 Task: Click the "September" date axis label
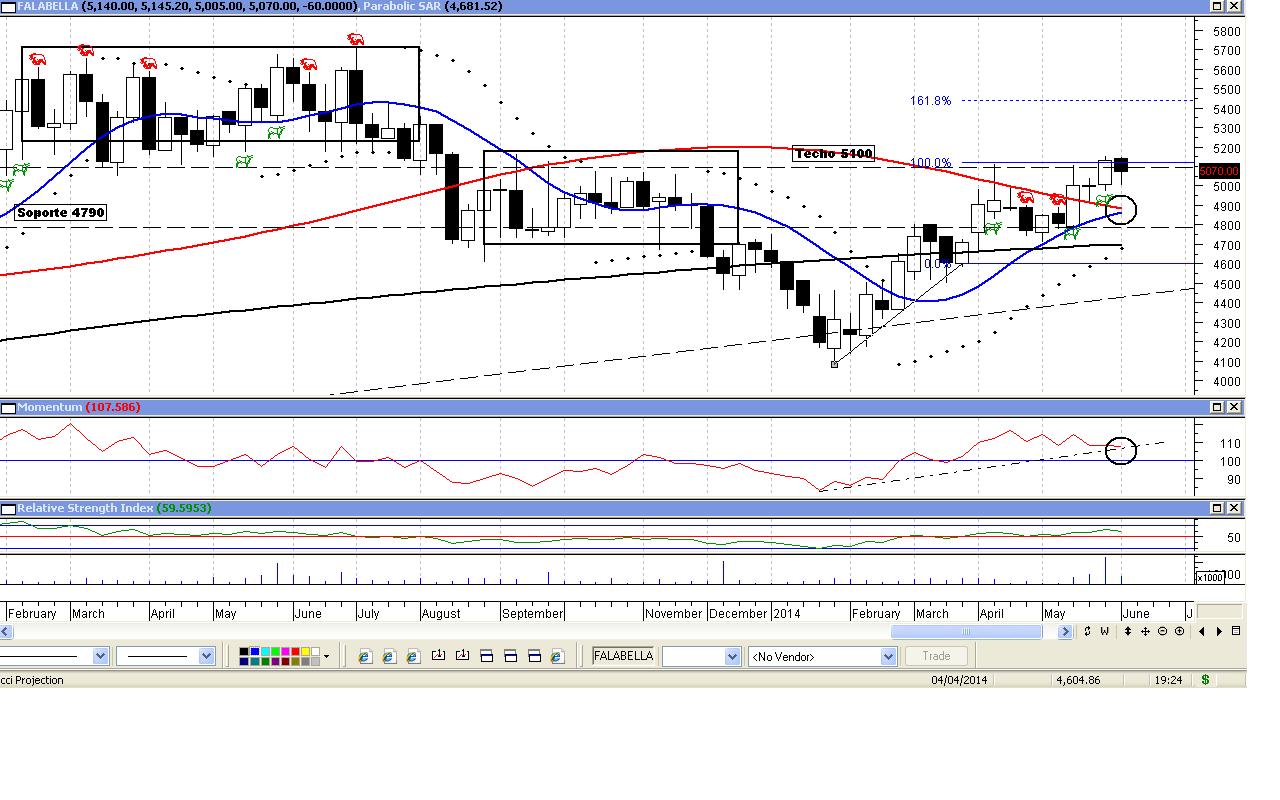point(532,613)
